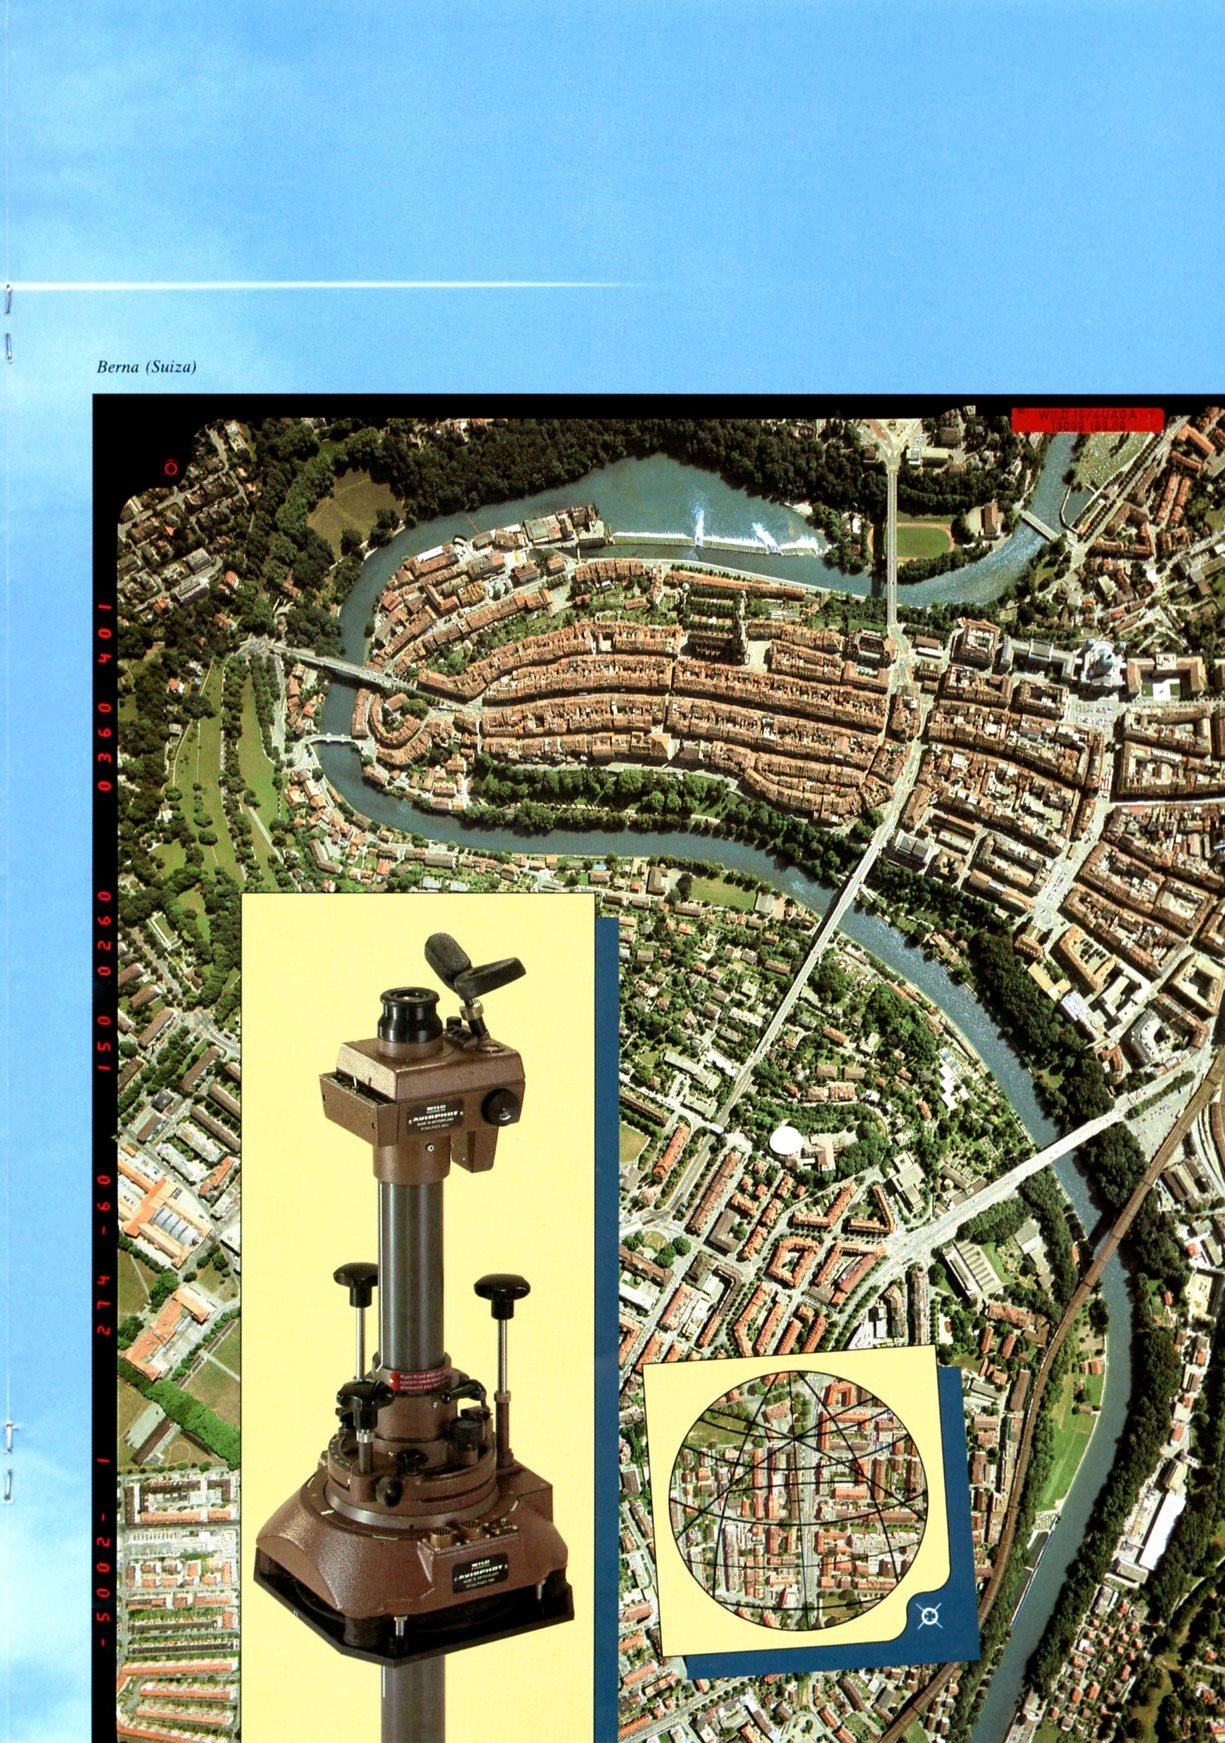Click the red WILD data label
Image resolution: width=1225 pixels, height=1743 pixels.
[1087, 419]
